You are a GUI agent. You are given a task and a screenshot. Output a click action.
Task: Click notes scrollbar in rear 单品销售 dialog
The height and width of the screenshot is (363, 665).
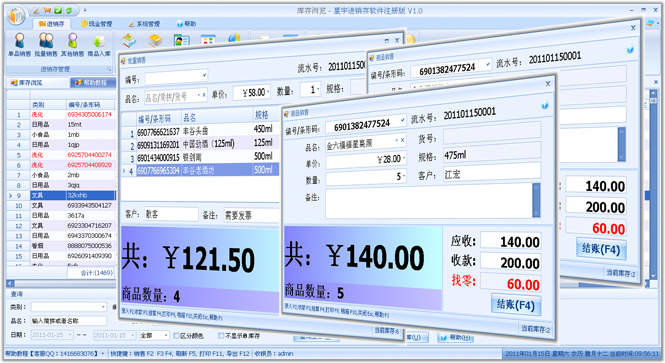point(621,144)
